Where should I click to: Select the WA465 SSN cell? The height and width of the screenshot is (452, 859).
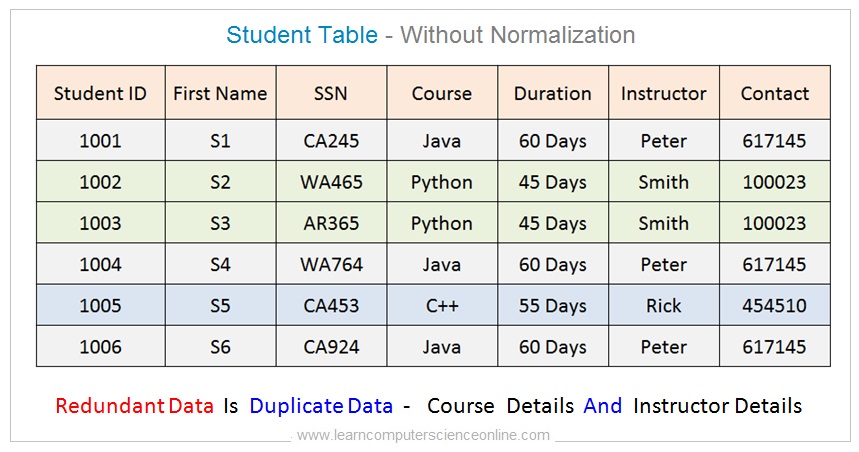point(332,182)
